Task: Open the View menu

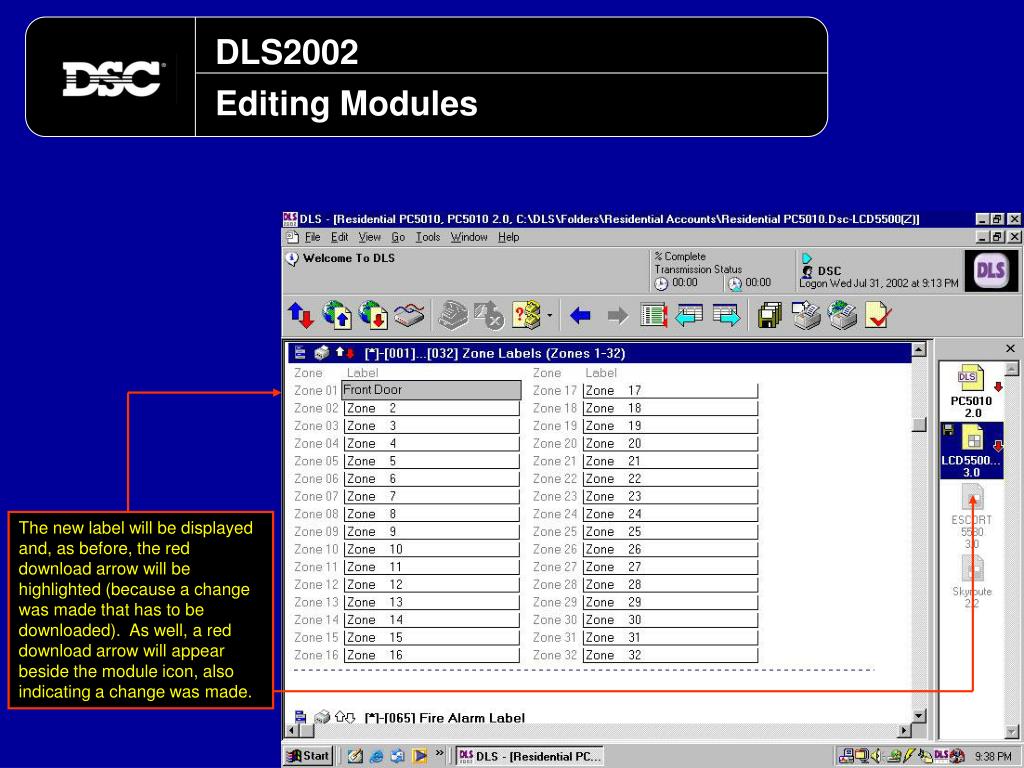Action: coord(369,237)
